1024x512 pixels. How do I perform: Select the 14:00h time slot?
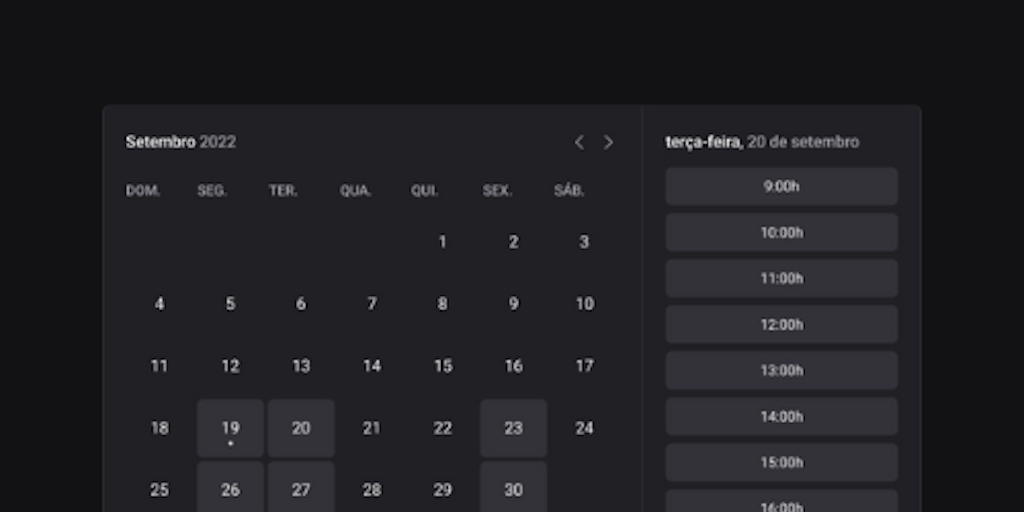781,416
